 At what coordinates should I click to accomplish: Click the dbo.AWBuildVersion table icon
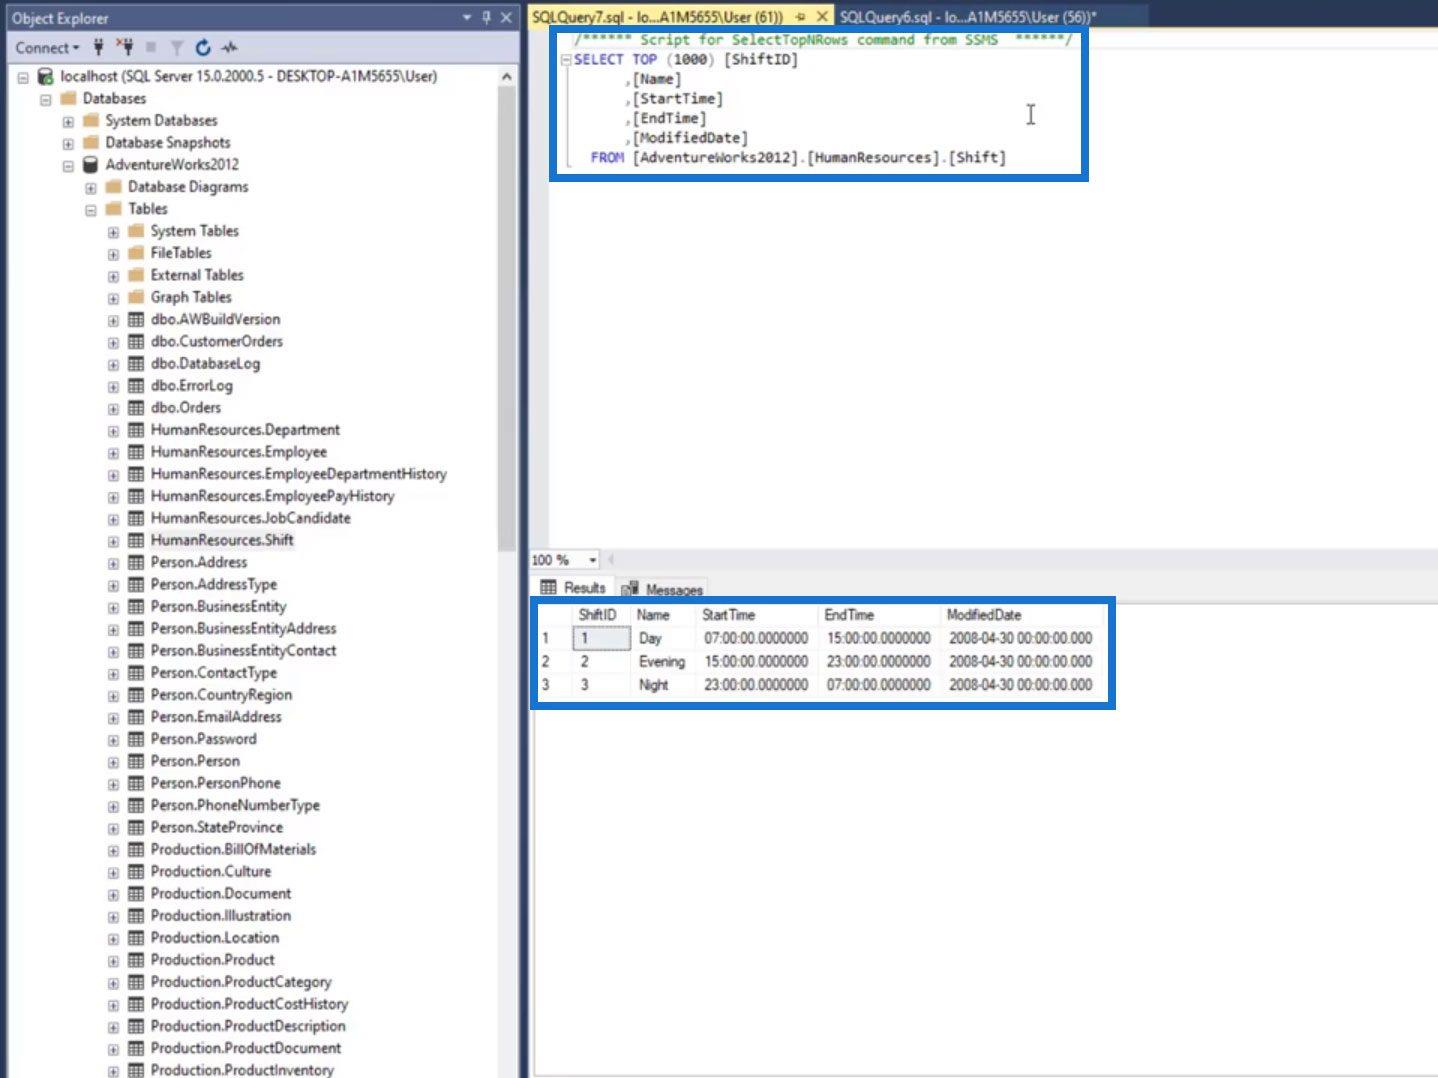pos(136,319)
